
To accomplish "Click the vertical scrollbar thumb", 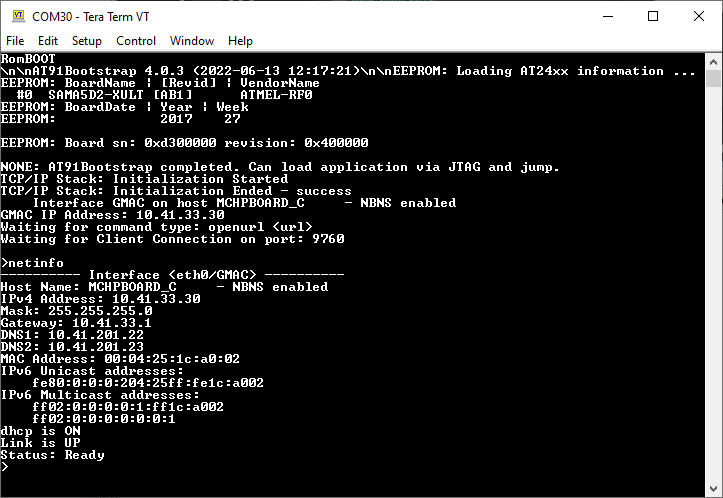I will coord(713,78).
